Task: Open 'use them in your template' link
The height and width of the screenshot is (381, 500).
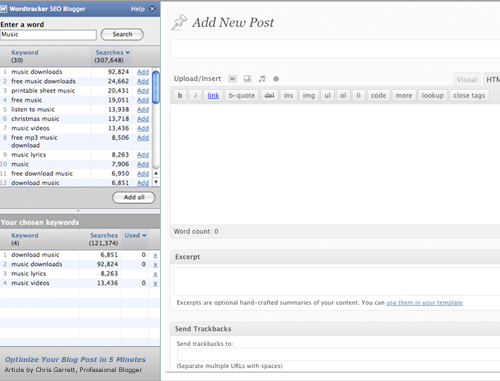Action: tap(424, 303)
